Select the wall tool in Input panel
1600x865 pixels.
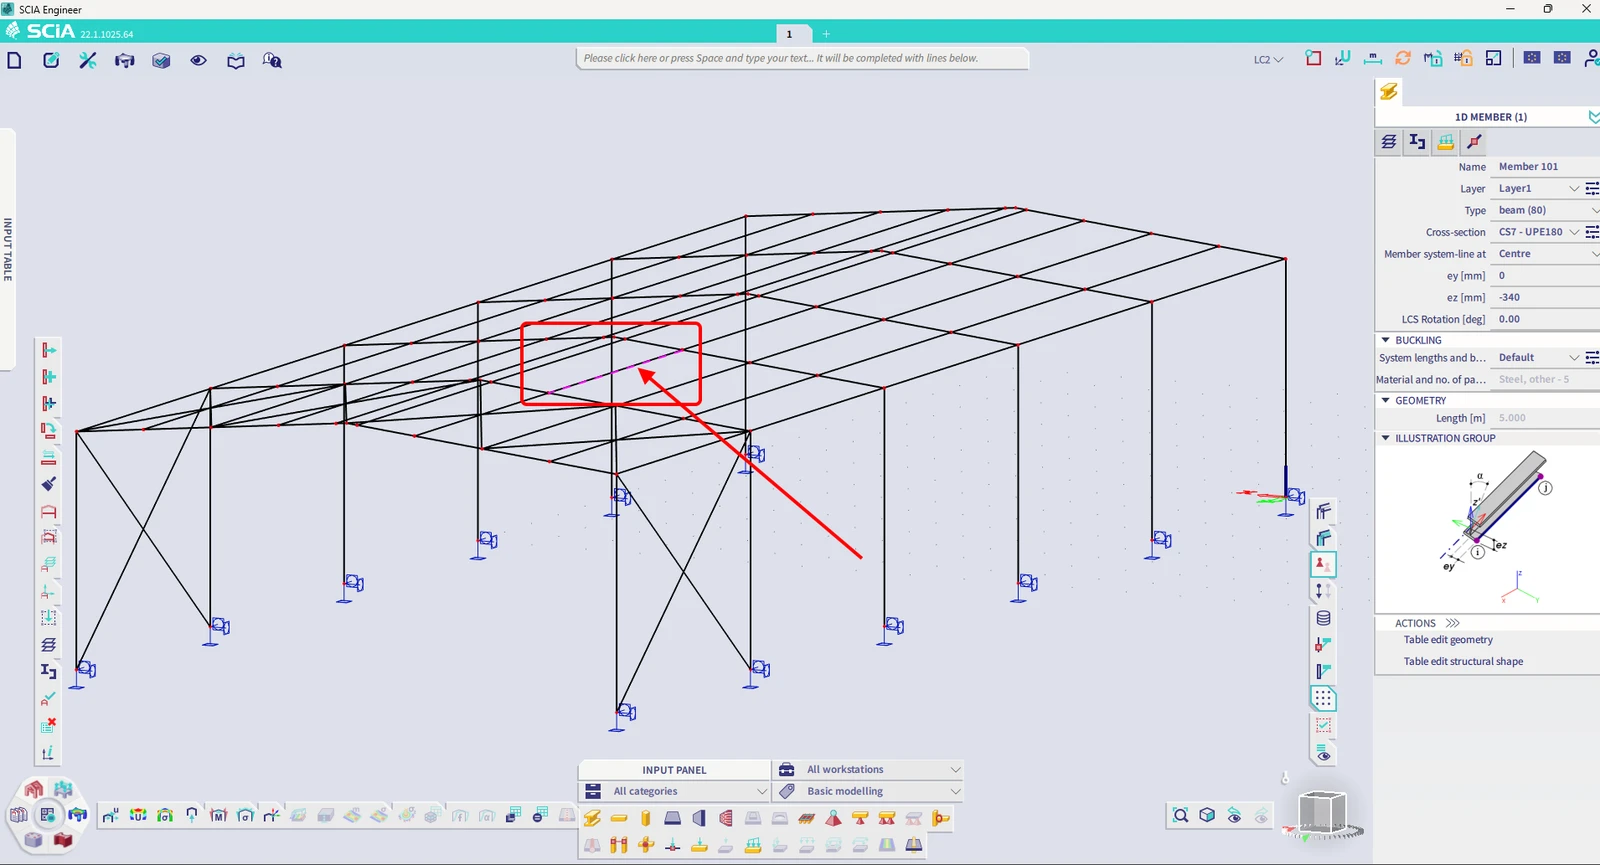[x=699, y=819]
